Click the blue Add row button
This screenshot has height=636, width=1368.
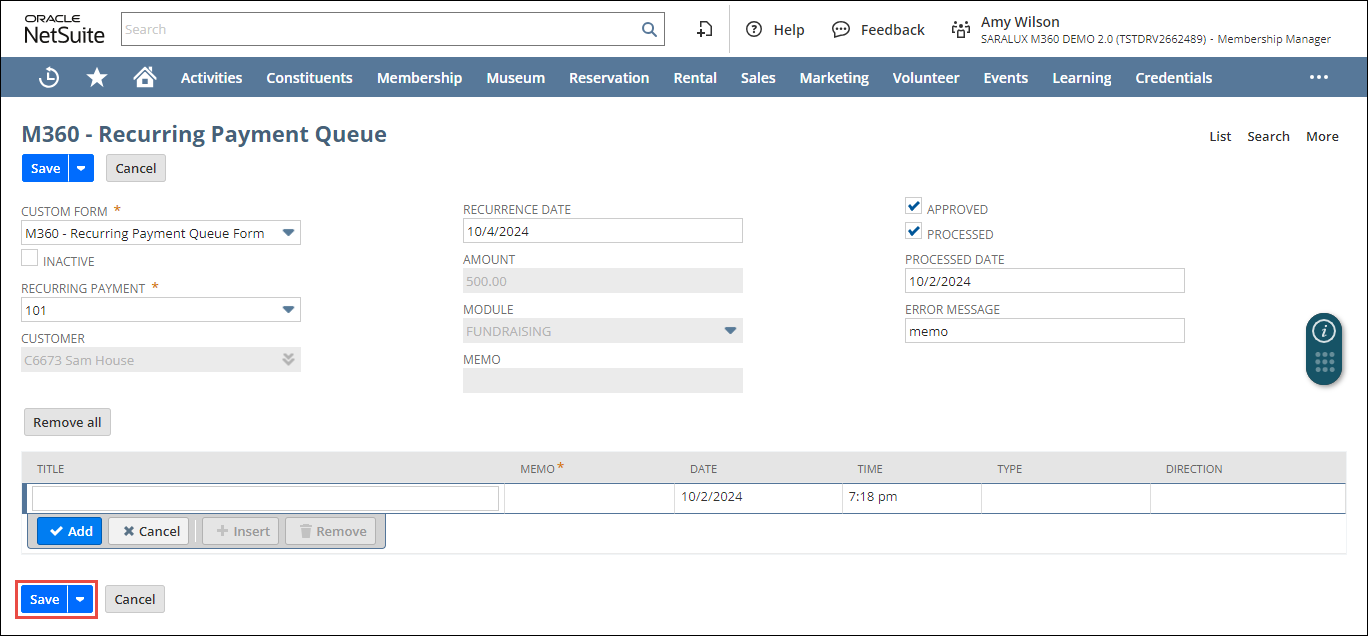click(70, 531)
